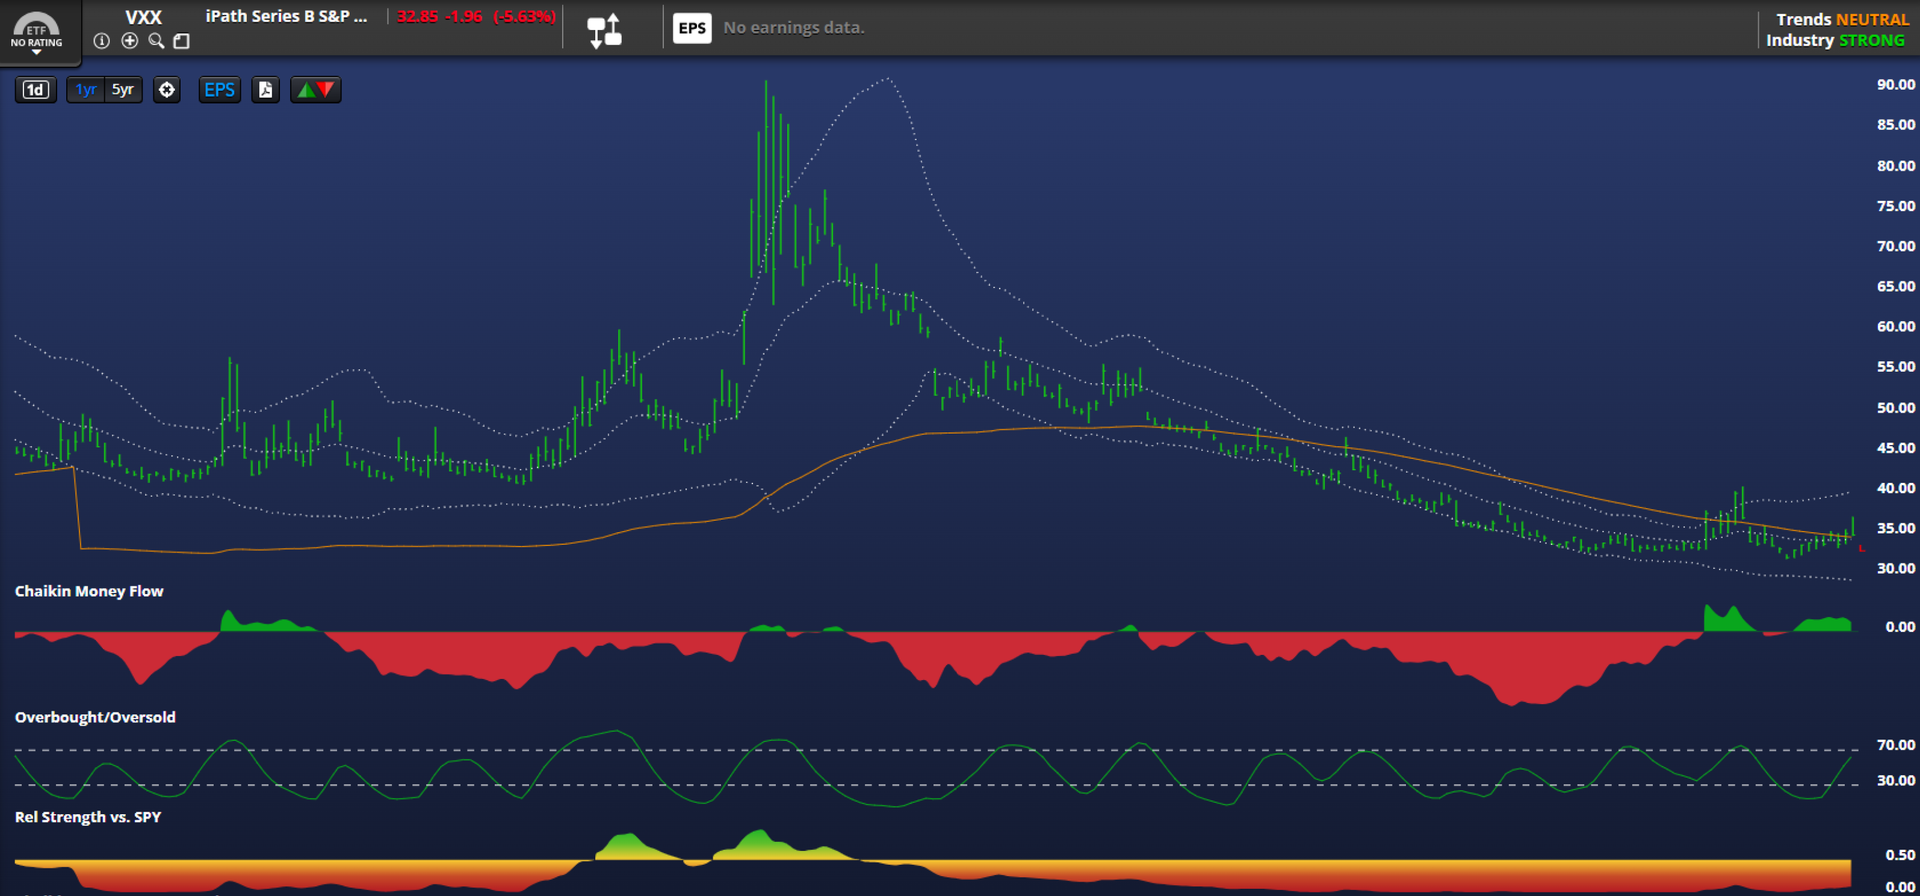Image resolution: width=1920 pixels, height=896 pixels.
Task: Click the Industry STRONG label
Action: point(1834,41)
